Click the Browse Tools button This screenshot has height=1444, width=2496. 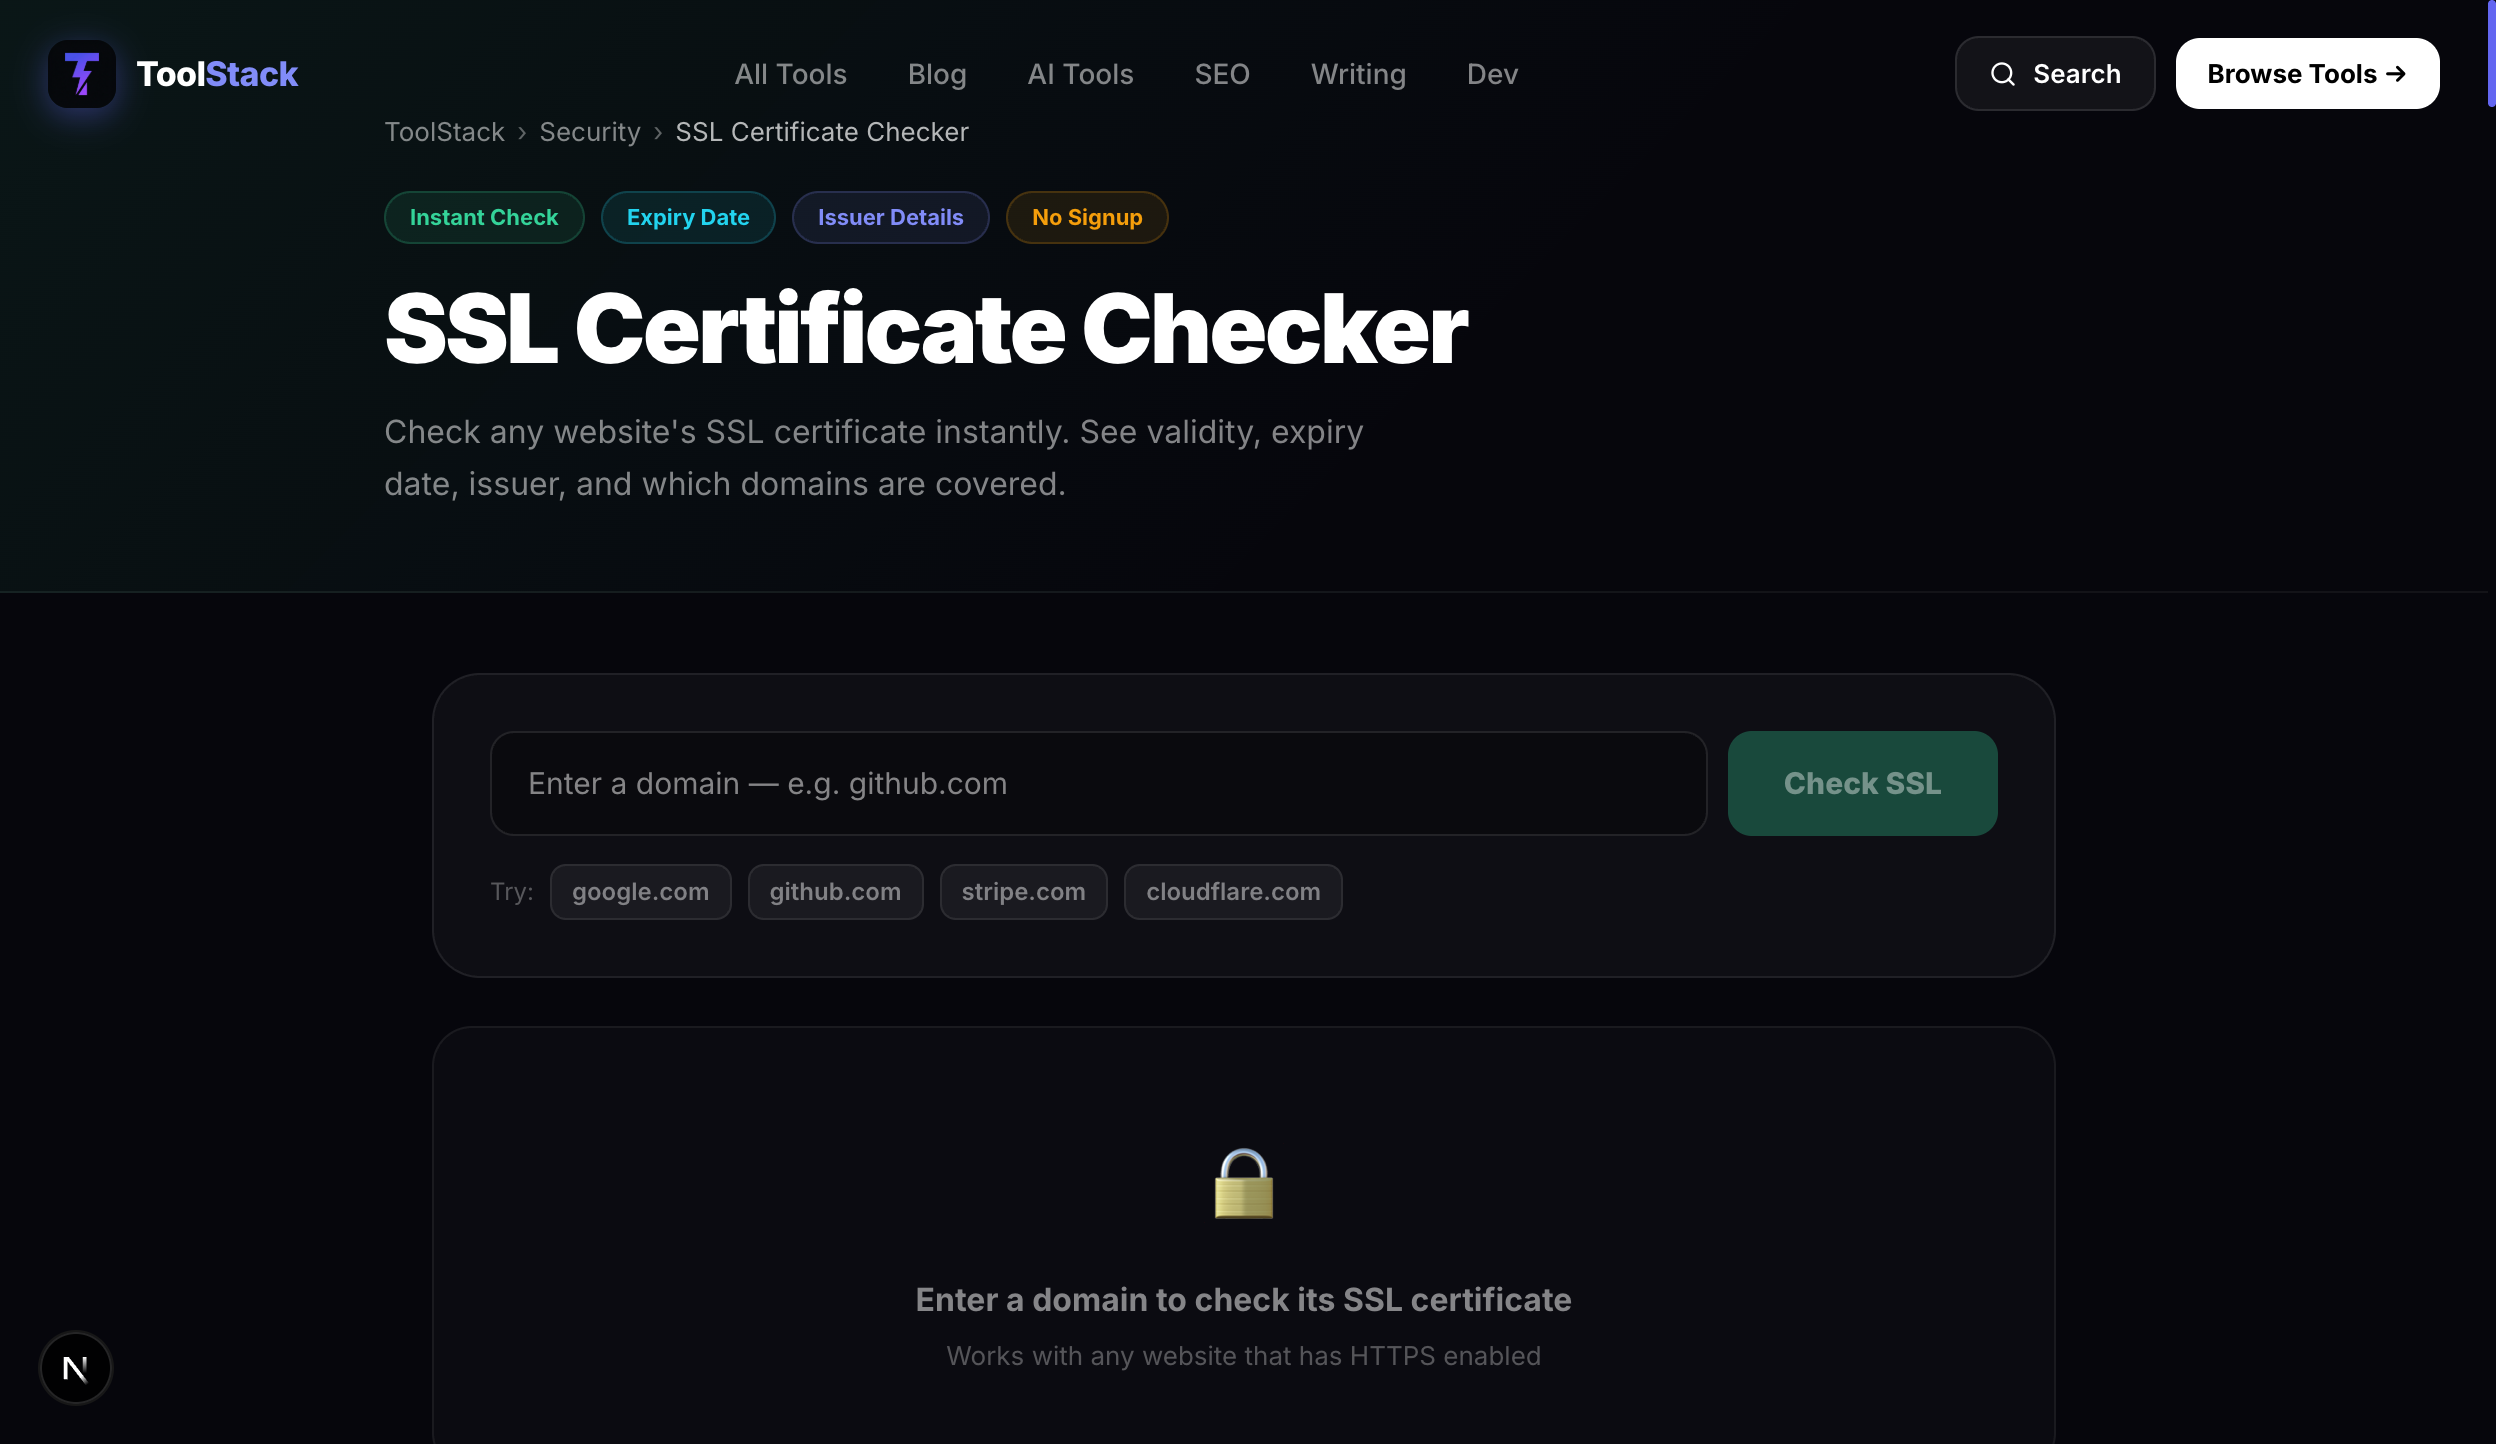pyautogui.click(x=2307, y=74)
